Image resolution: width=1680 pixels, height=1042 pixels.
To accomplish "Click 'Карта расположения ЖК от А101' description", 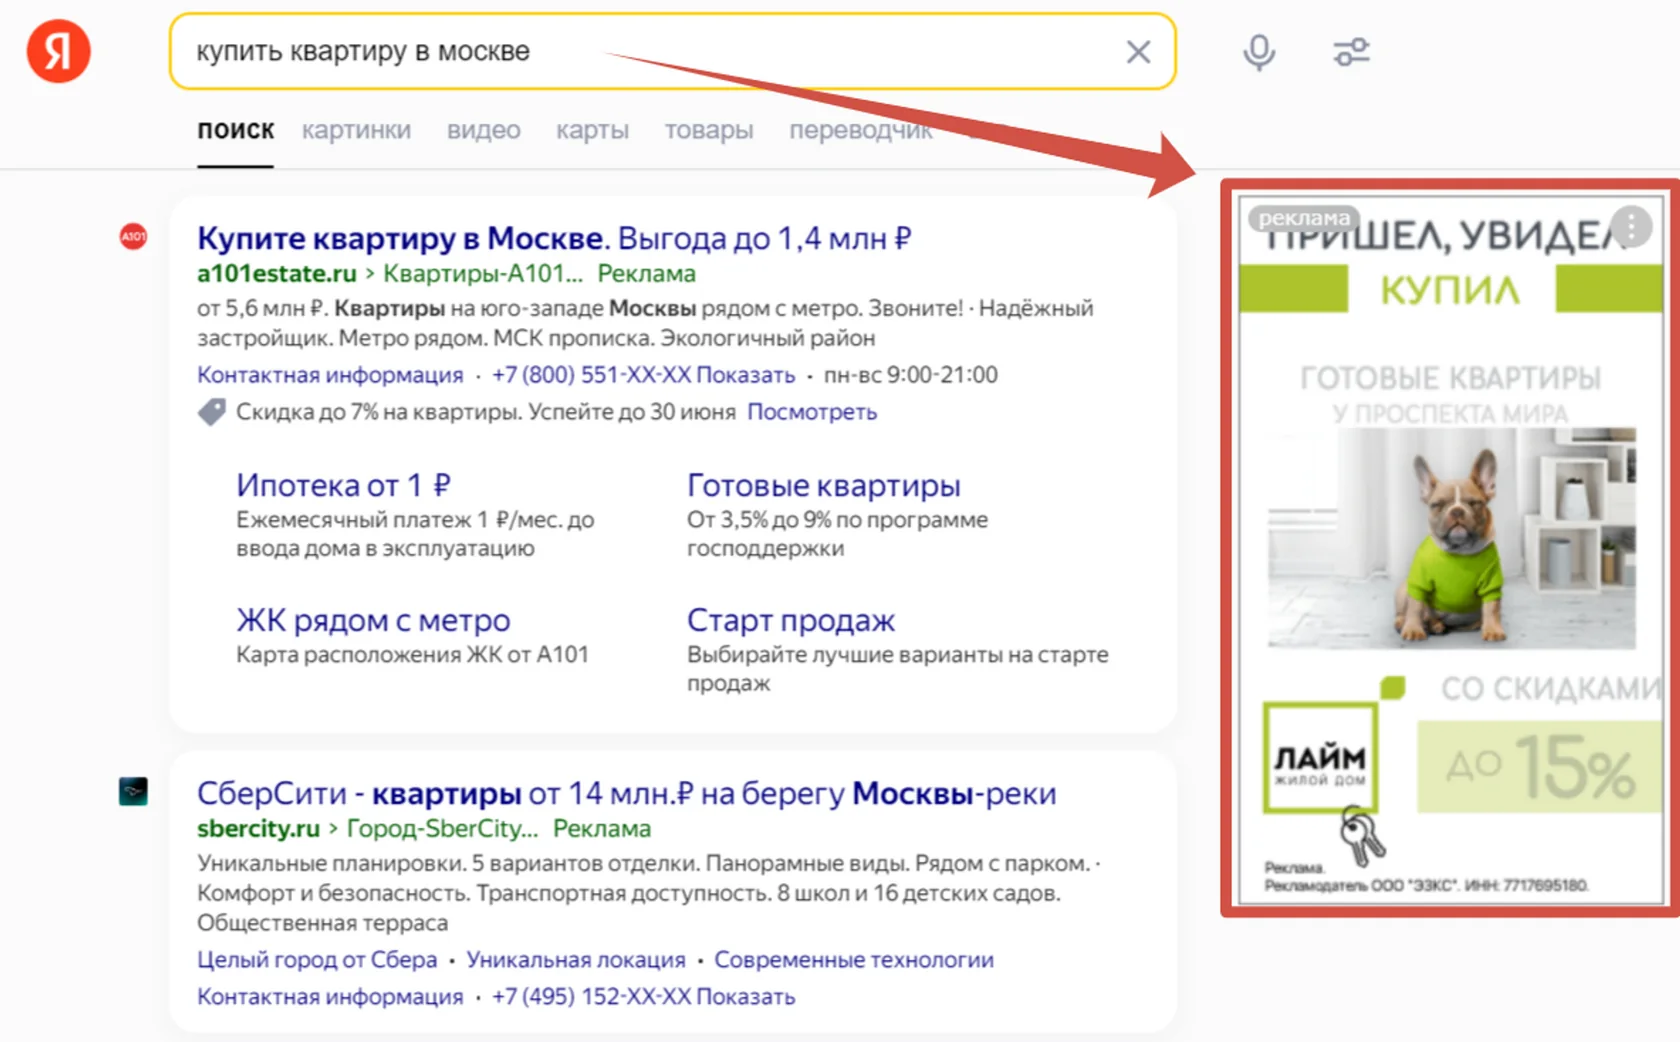I will pyautogui.click(x=412, y=655).
